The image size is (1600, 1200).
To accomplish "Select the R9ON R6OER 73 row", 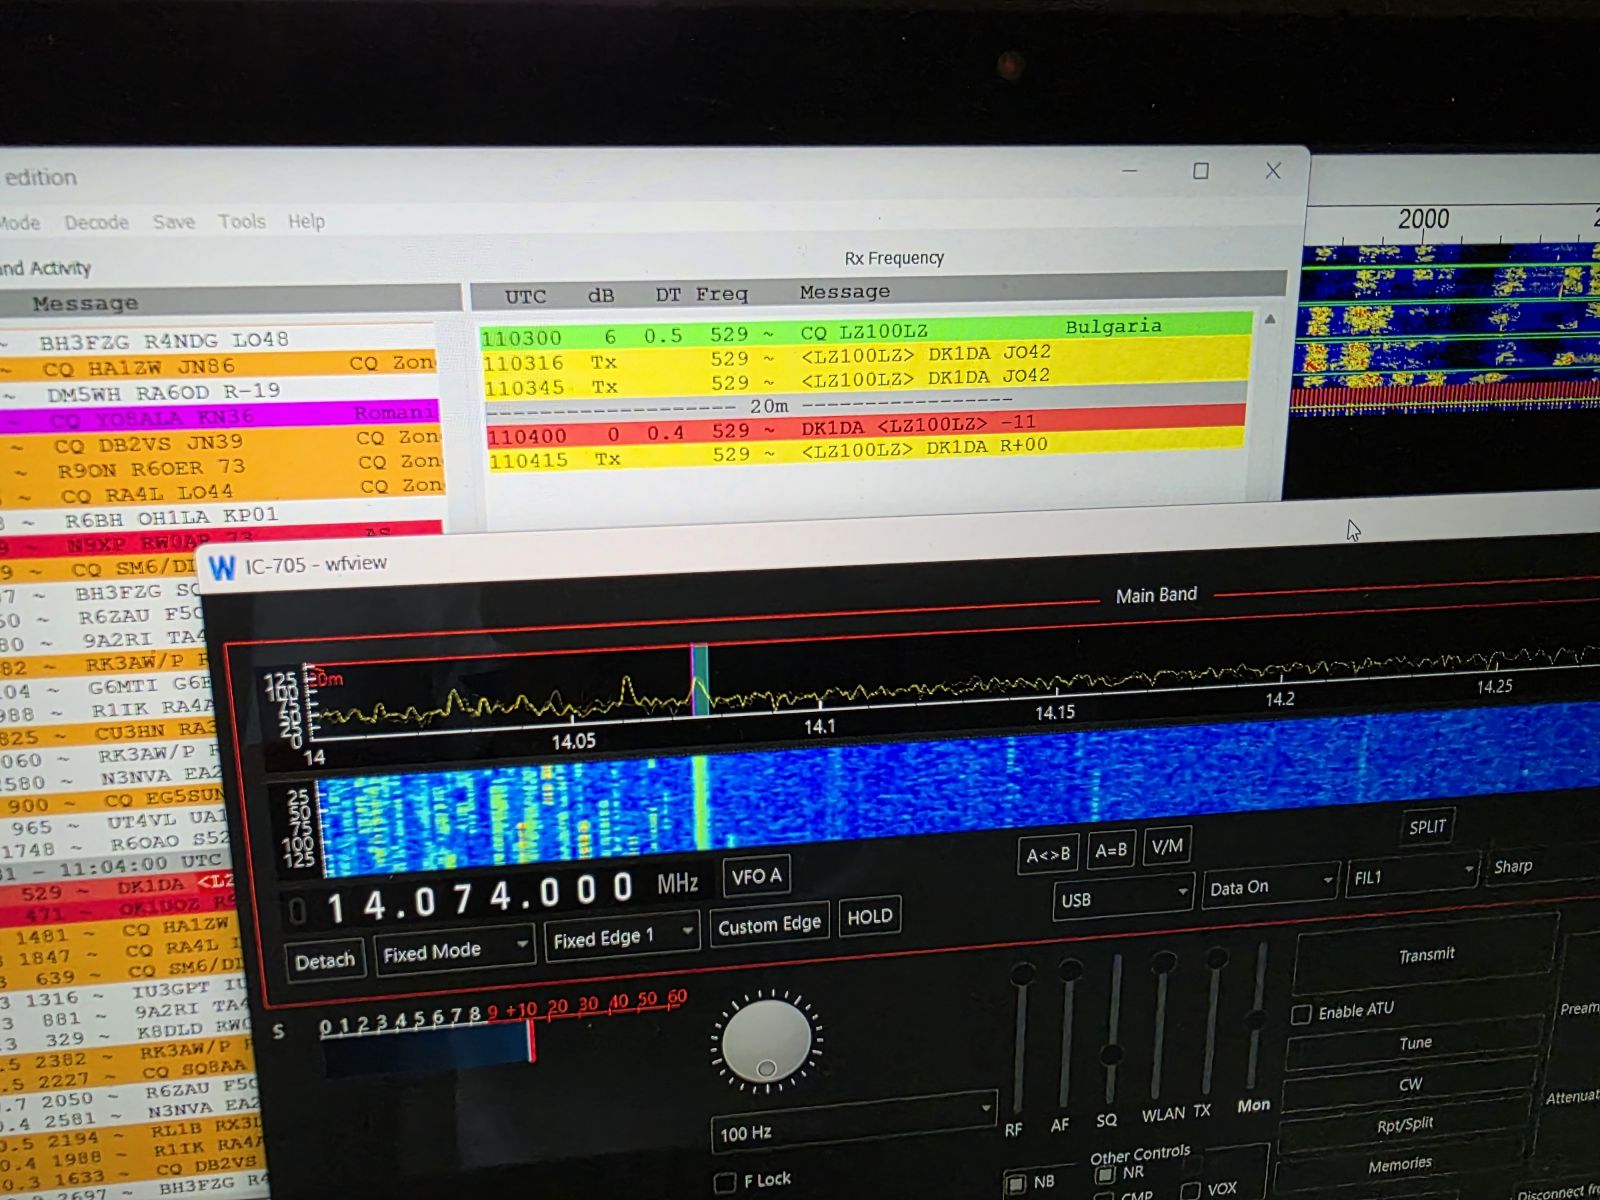I will pyautogui.click(x=222, y=467).
